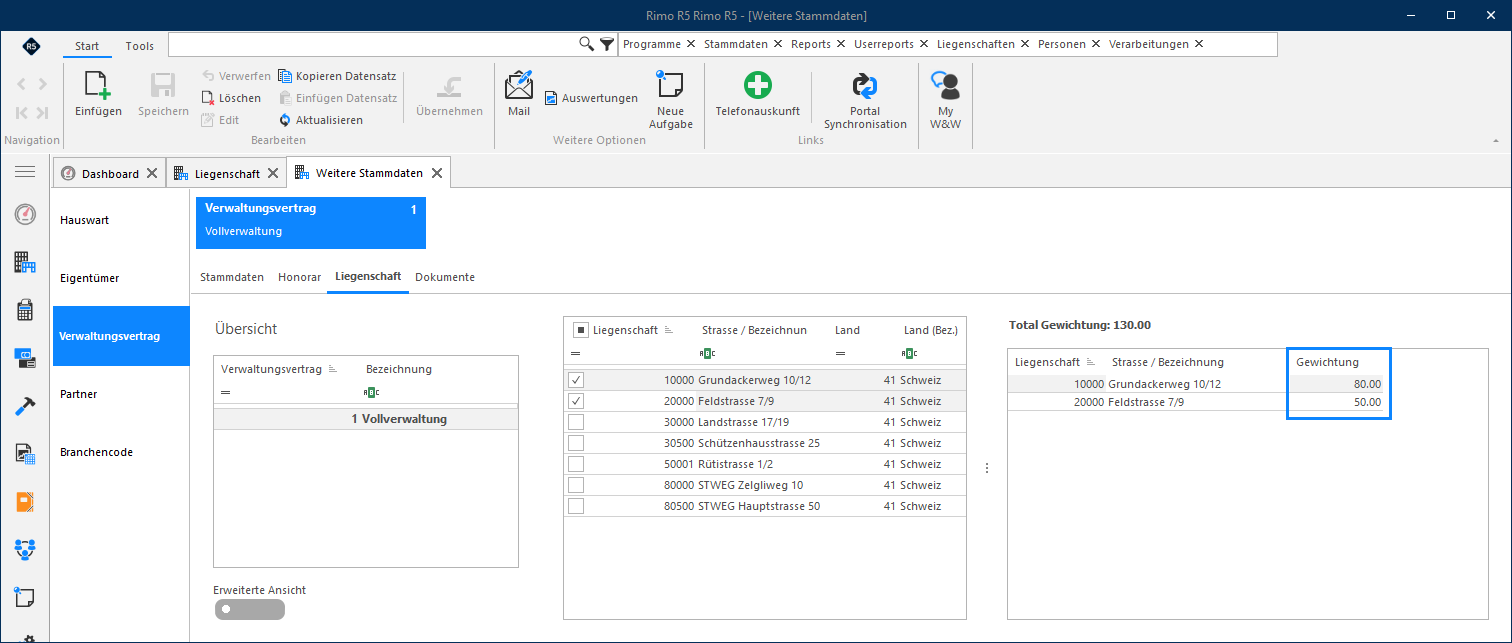Open the Mail icon

(519, 85)
